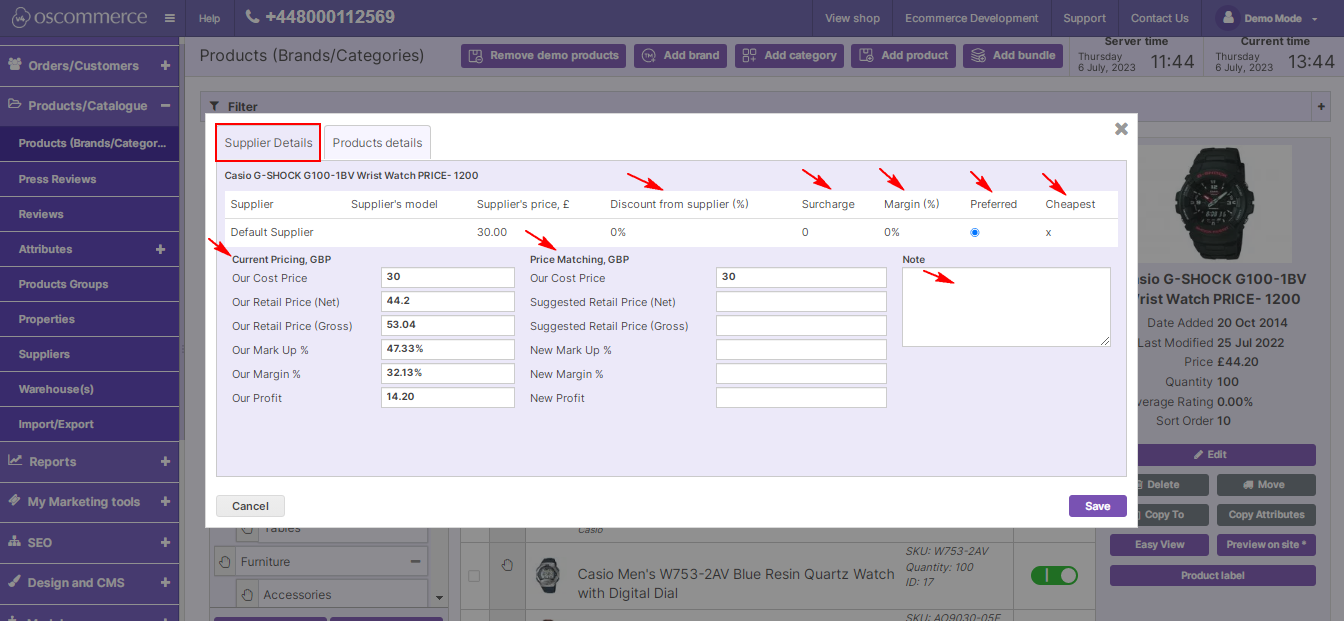
Task: Toggle the hamburger sidebar menu icon
Action: [169, 18]
